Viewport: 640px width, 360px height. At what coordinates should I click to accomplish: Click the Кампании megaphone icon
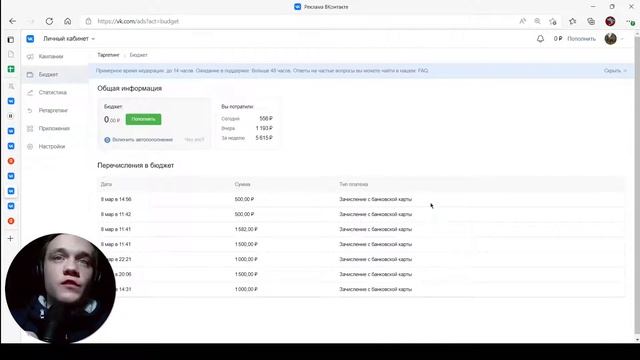tap(30, 56)
